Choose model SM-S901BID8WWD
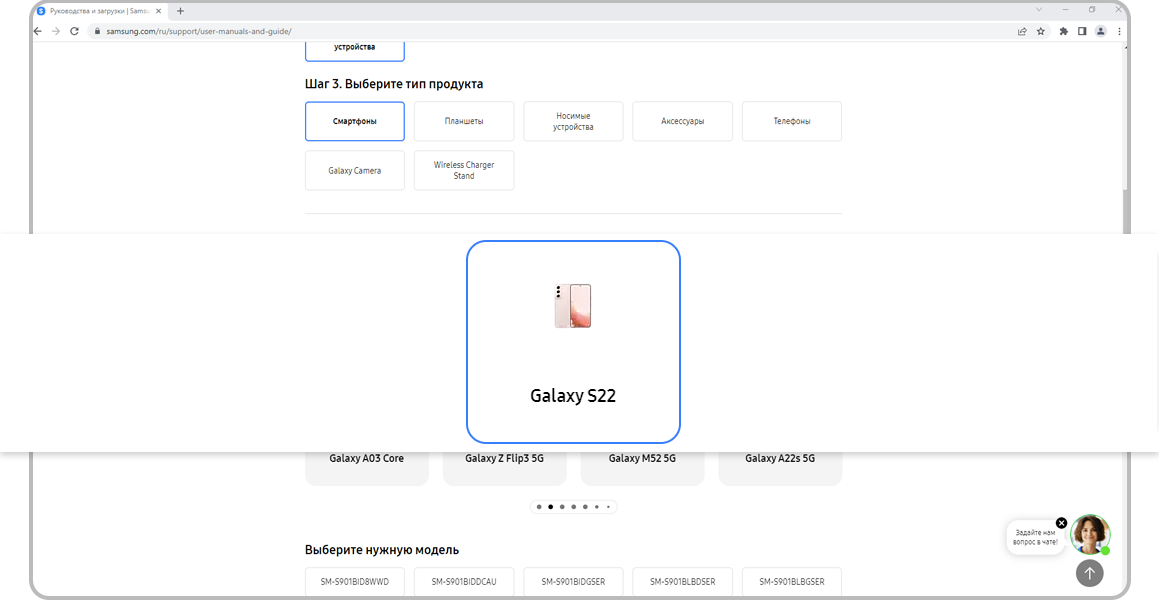The height and width of the screenshot is (600, 1159). (355, 582)
